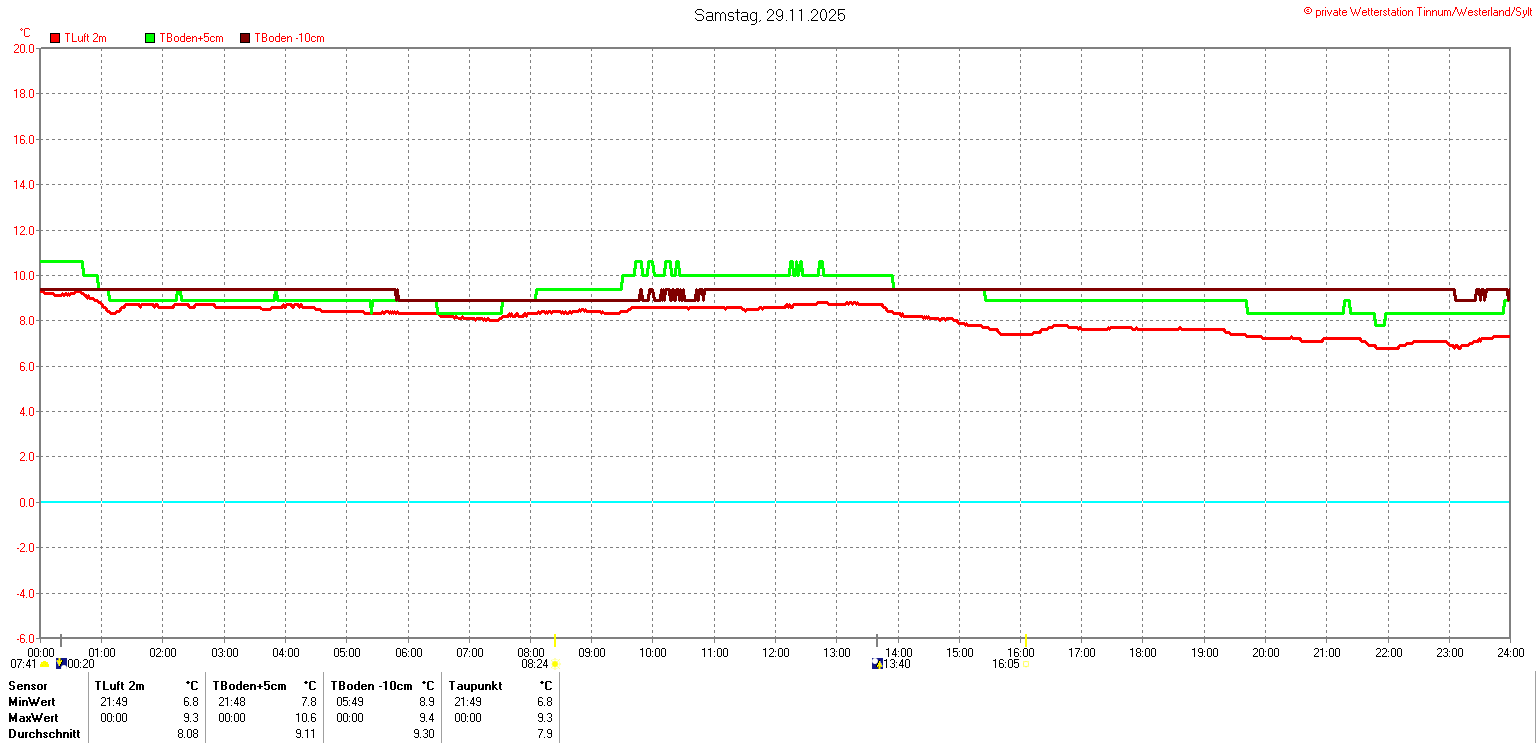Click the Sensor header in the statistics table

coord(28,686)
